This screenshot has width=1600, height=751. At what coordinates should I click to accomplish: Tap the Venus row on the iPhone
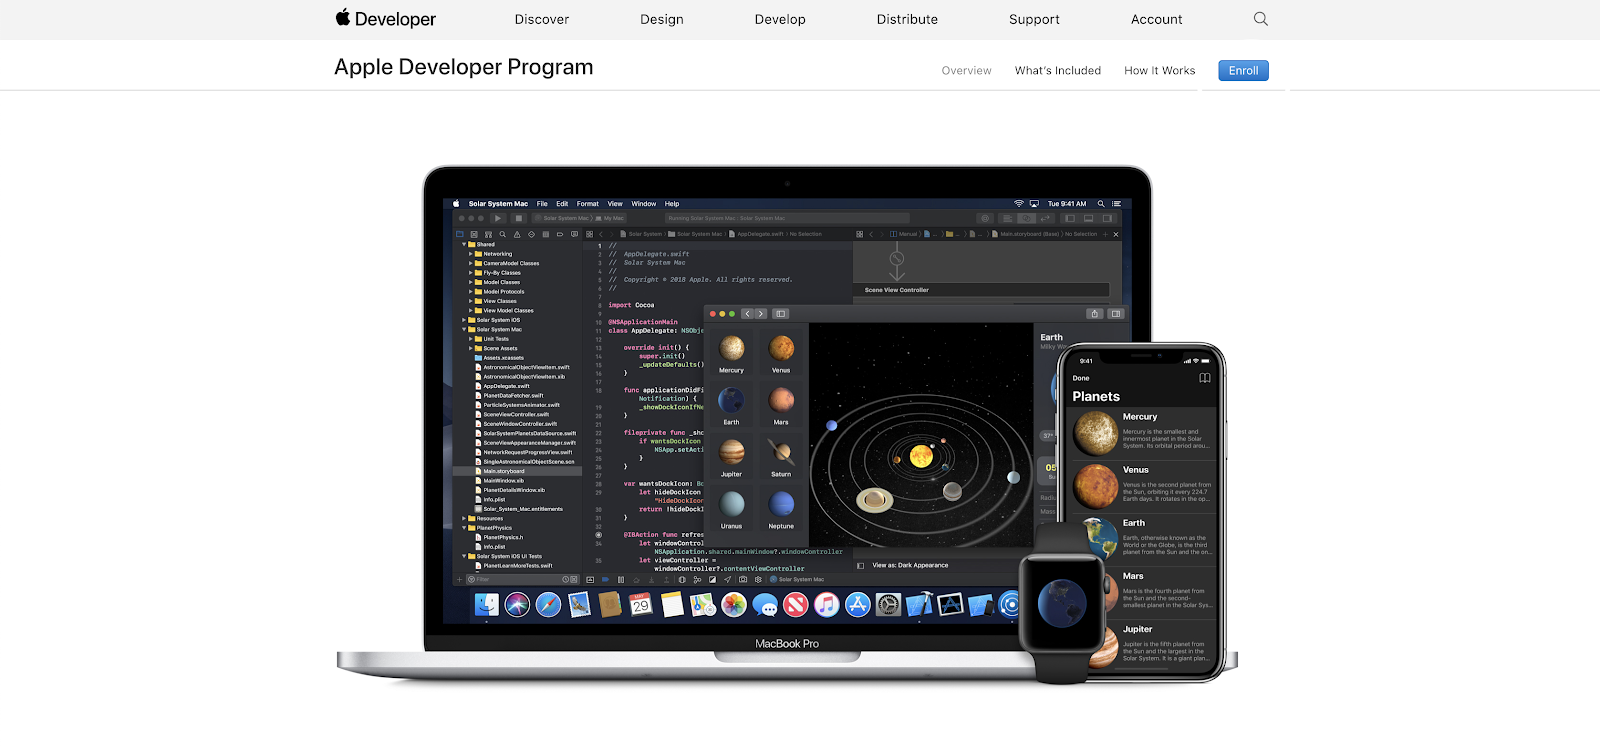1142,486
